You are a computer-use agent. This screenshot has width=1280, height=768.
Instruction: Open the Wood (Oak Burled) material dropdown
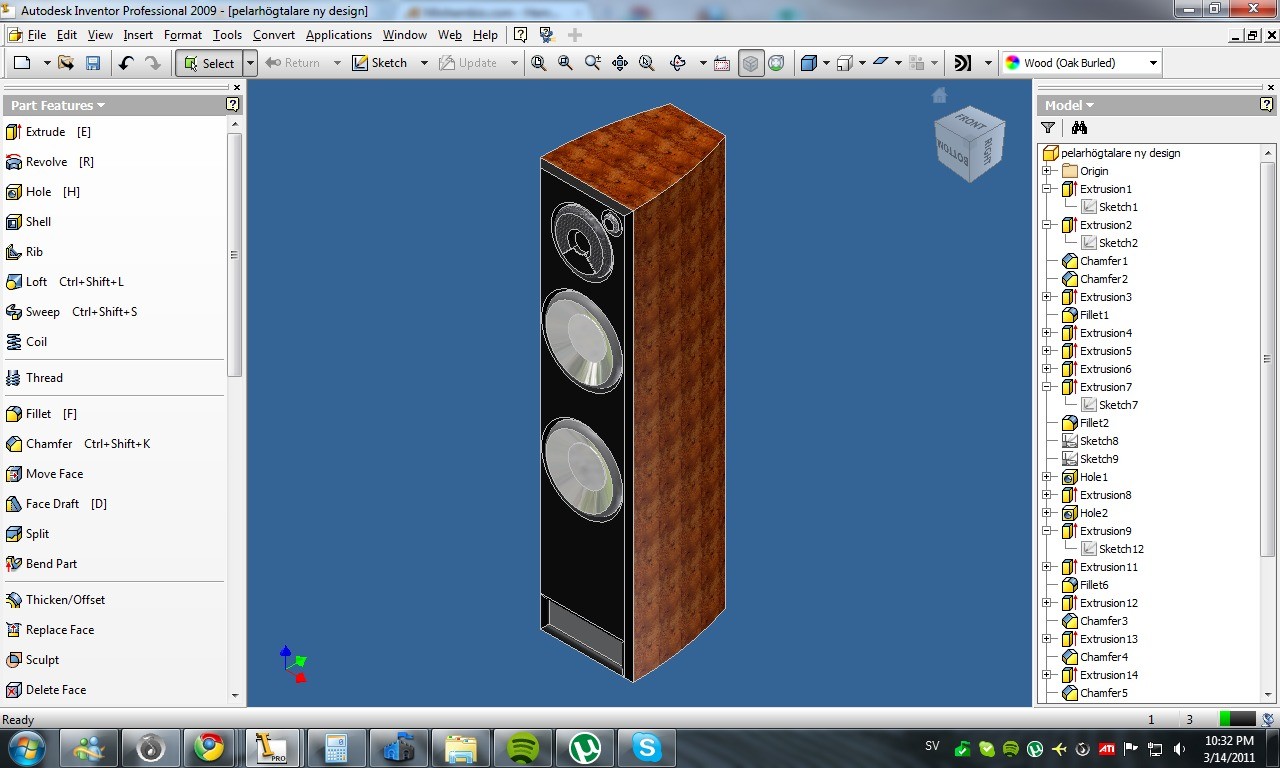click(x=1081, y=63)
